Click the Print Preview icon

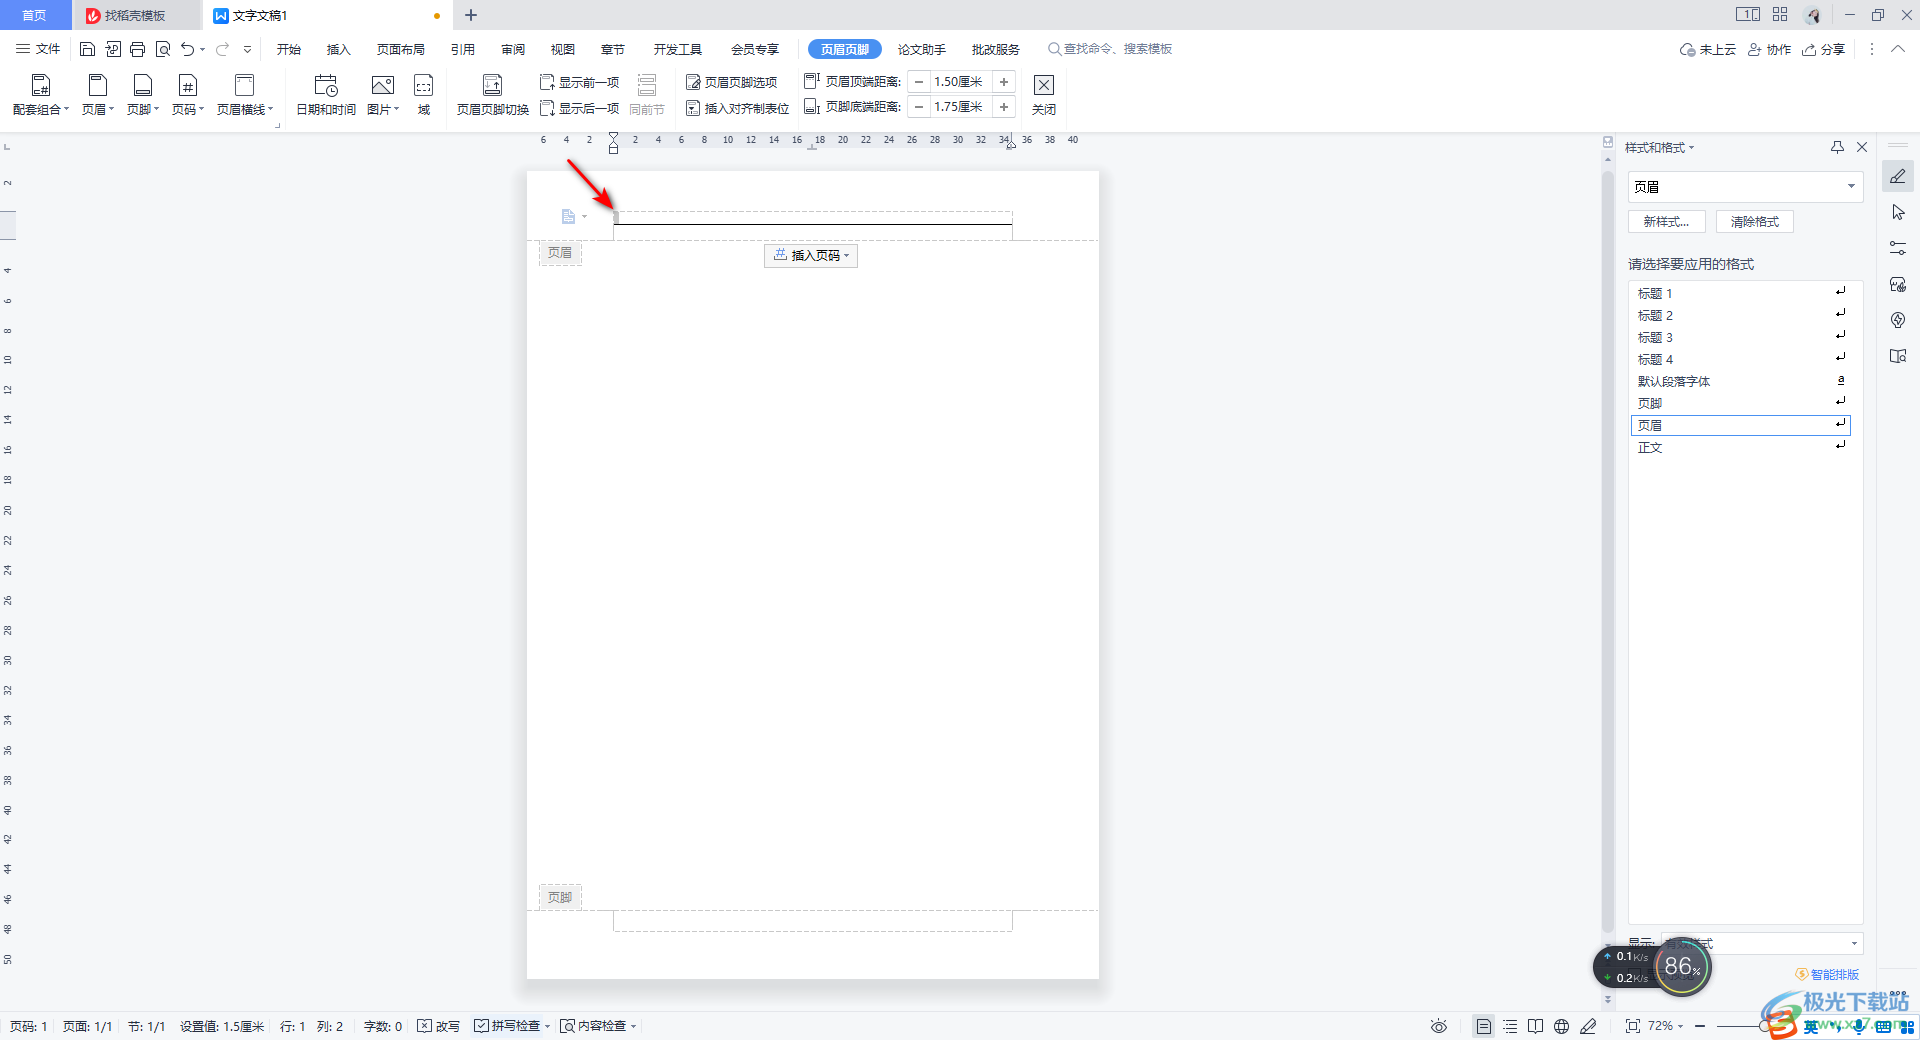(x=163, y=49)
